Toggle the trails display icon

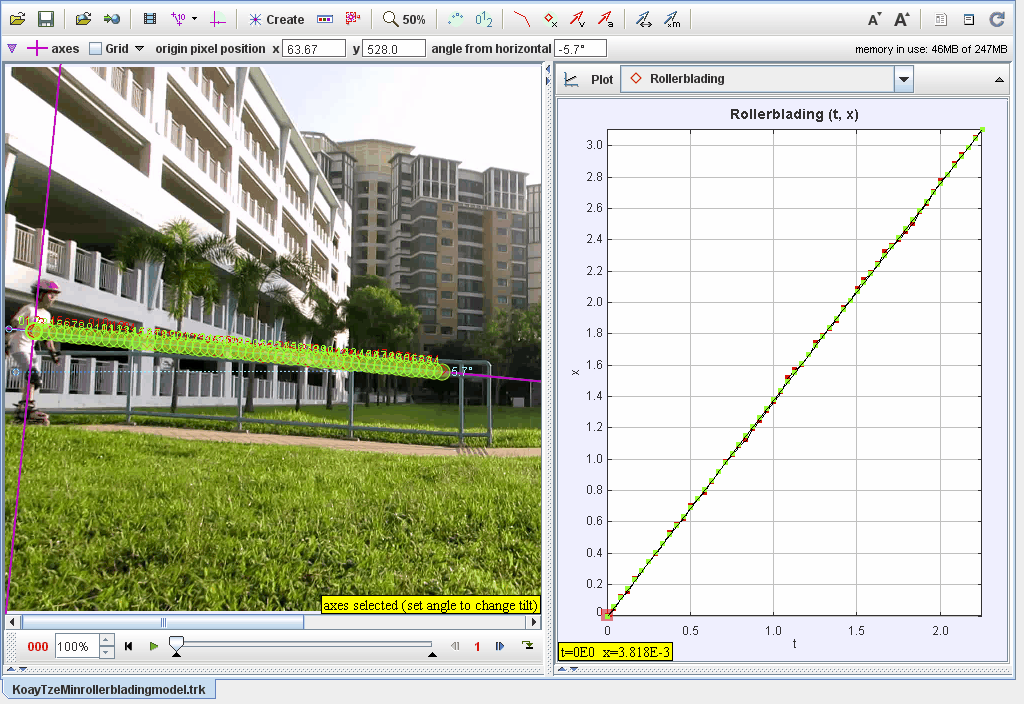click(456, 19)
